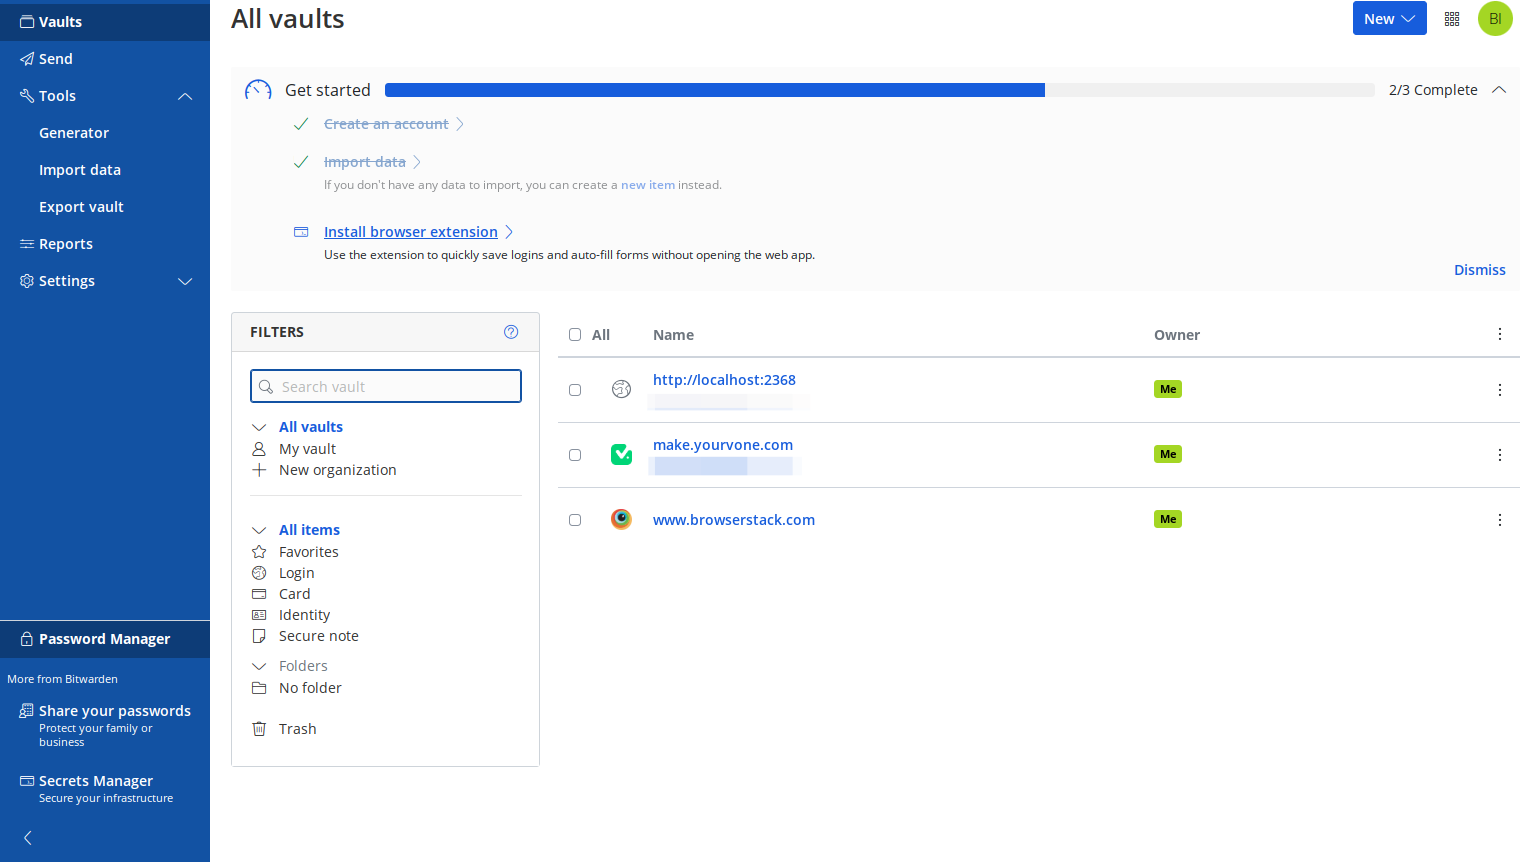Click the Get started progress bar
This screenshot has width=1540, height=862.
880,90
